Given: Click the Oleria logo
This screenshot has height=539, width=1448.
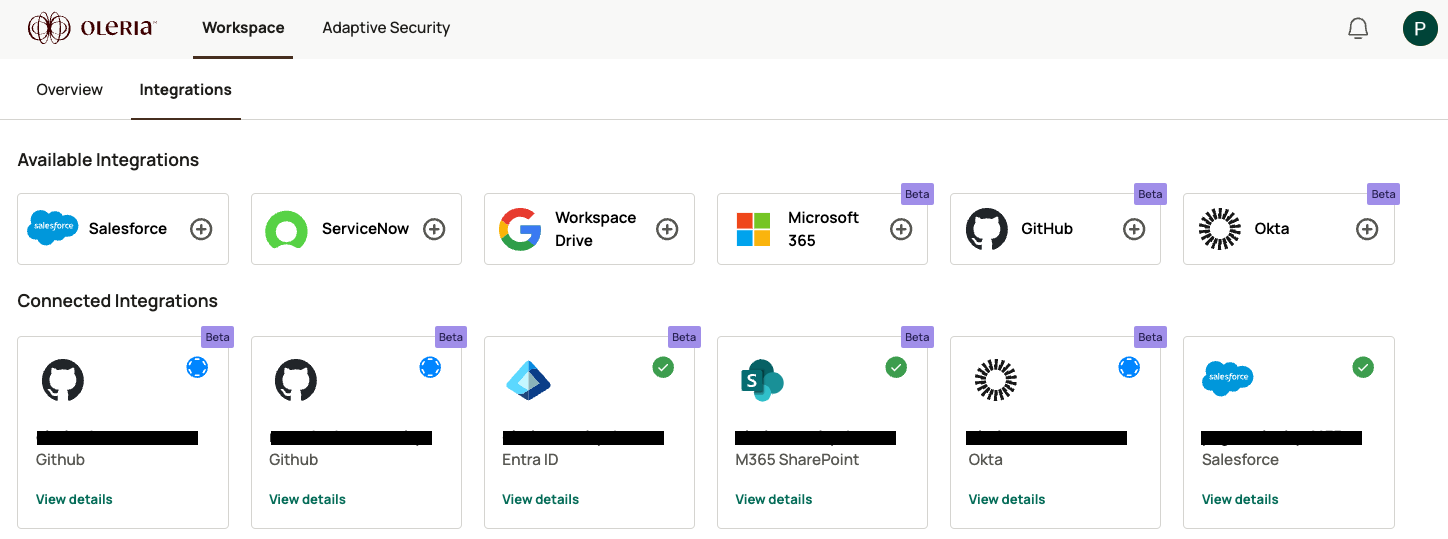Looking at the screenshot, I should coord(92,28).
